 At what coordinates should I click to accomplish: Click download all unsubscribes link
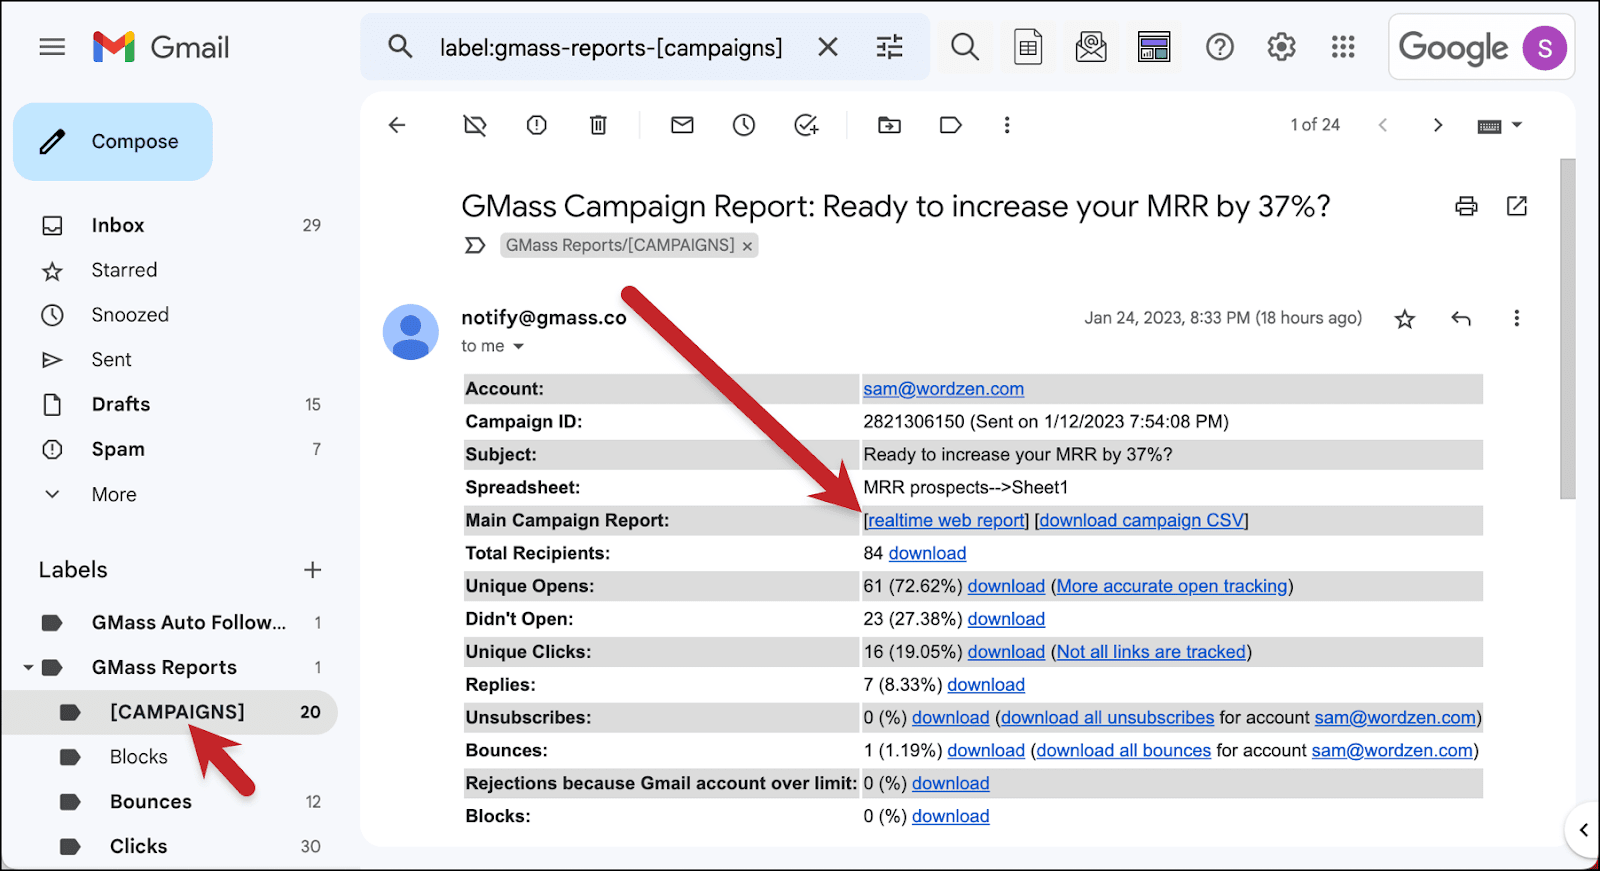tap(1107, 718)
